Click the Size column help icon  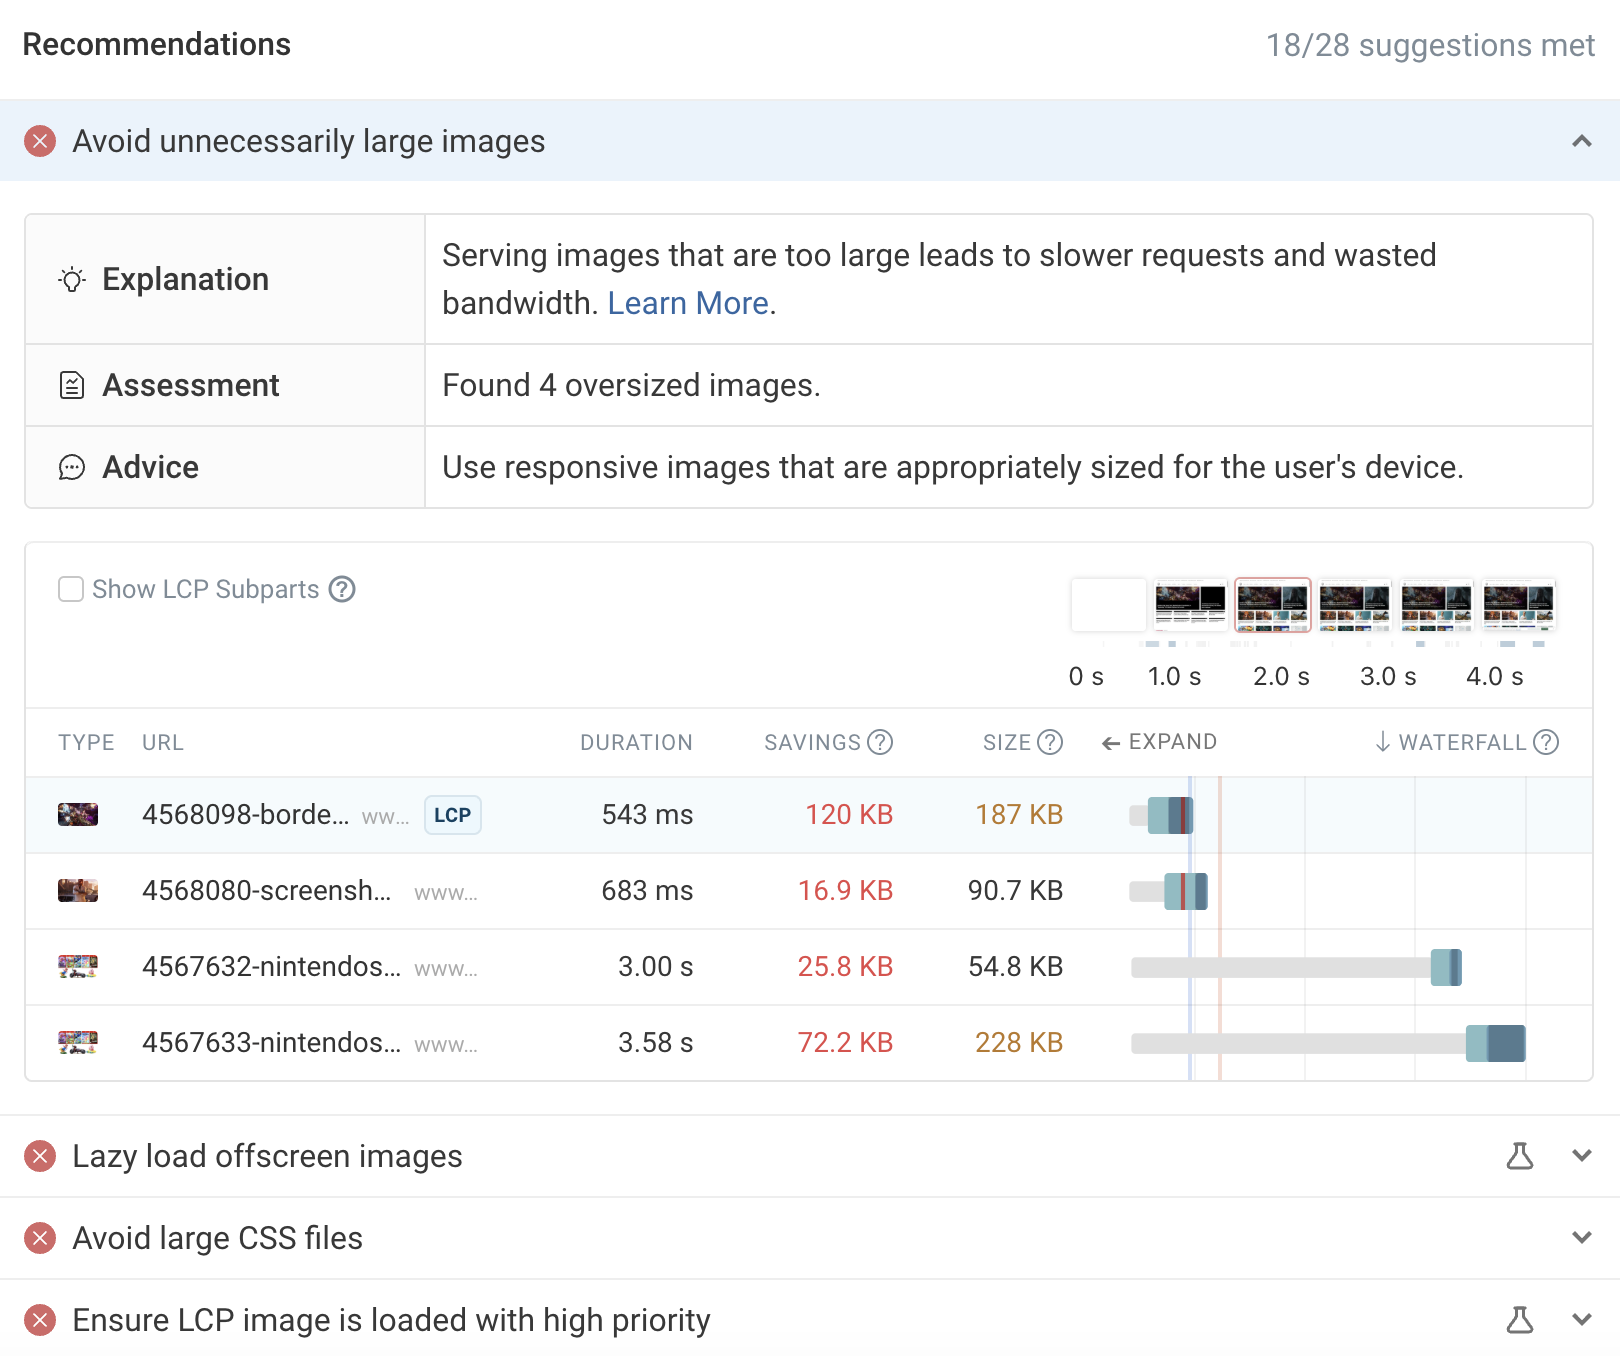pyautogui.click(x=1050, y=742)
